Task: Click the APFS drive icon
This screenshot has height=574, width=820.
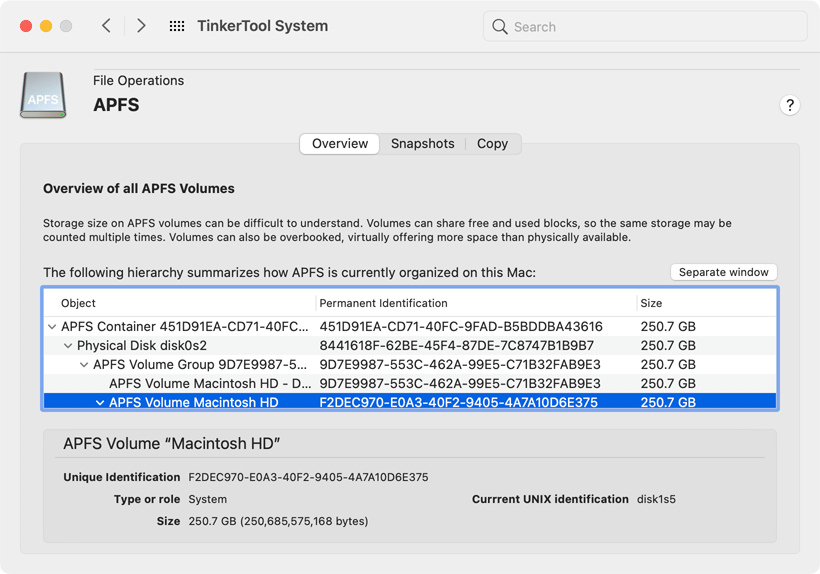Action: click(43, 95)
